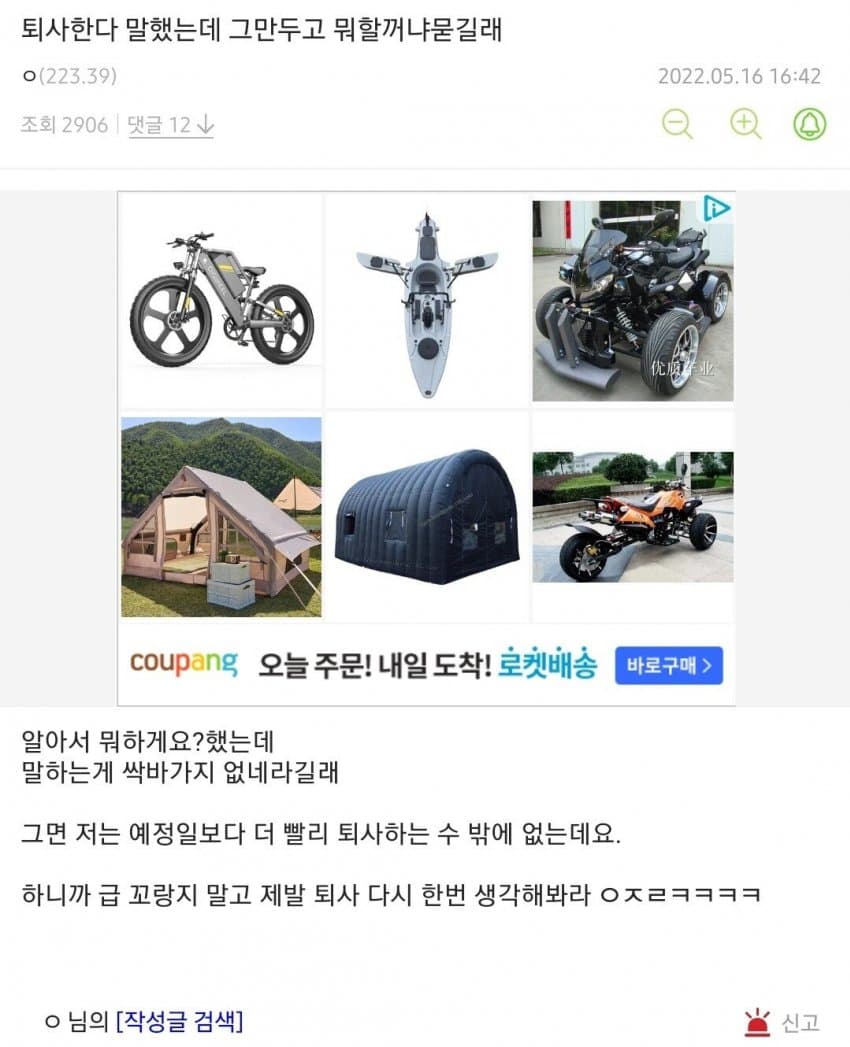Click the red siren report icon

click(757, 1022)
